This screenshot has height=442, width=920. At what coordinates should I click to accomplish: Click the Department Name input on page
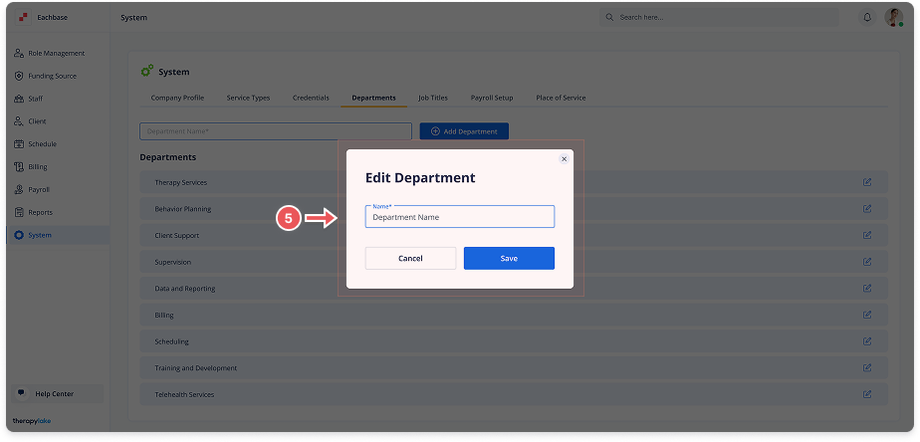click(x=275, y=131)
